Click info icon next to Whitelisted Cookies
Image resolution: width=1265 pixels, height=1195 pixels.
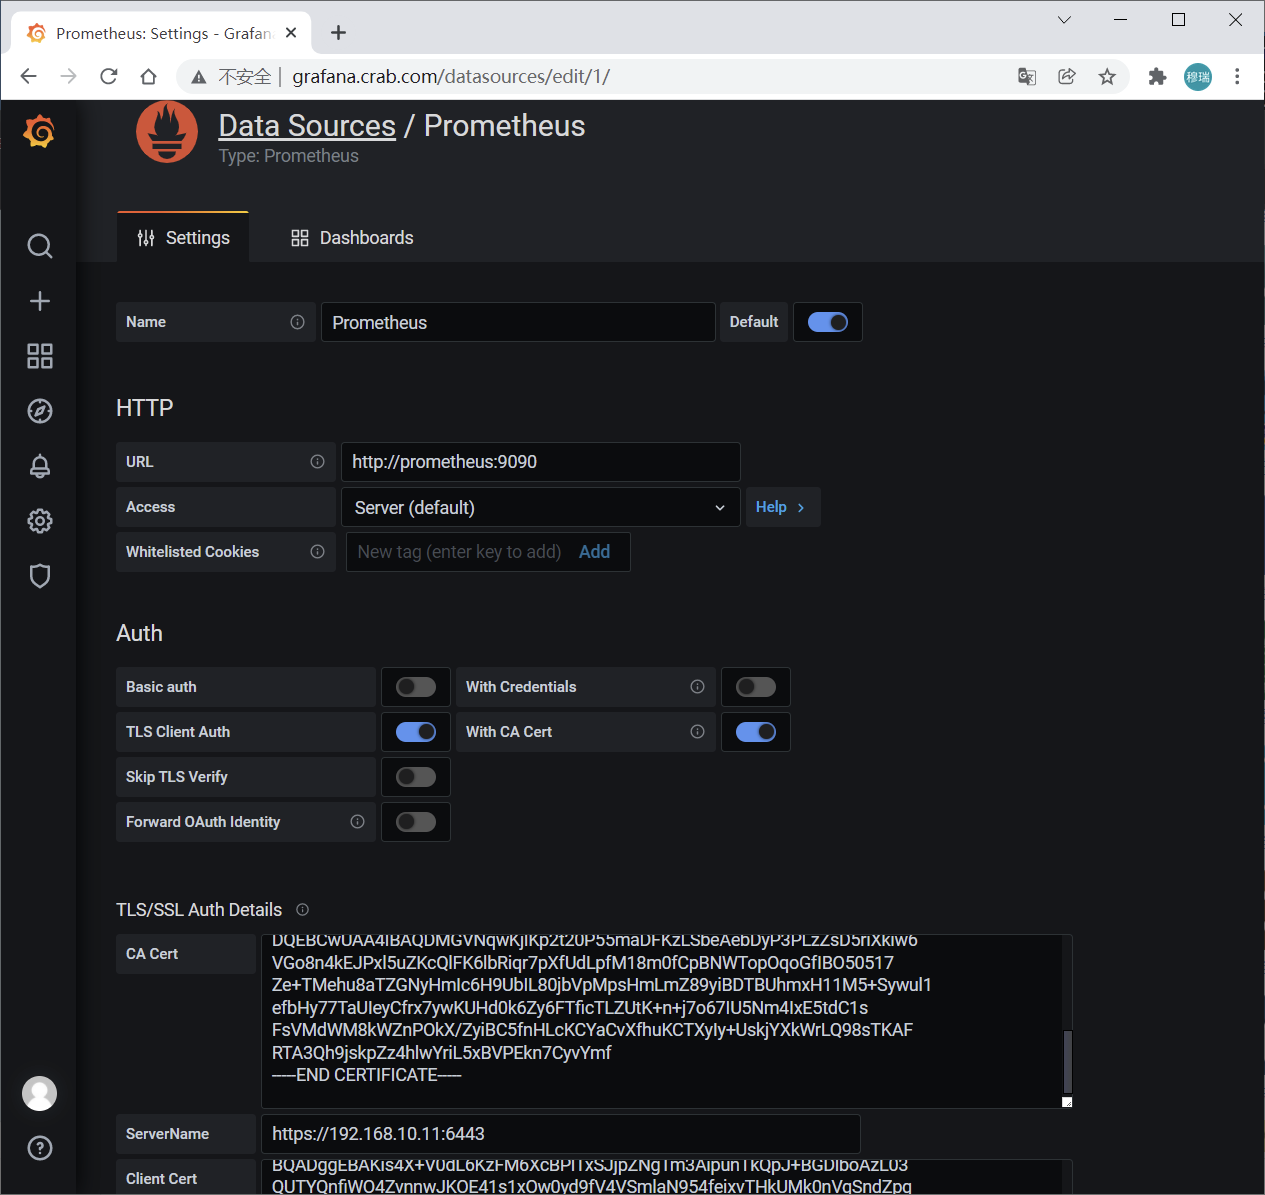pos(317,552)
